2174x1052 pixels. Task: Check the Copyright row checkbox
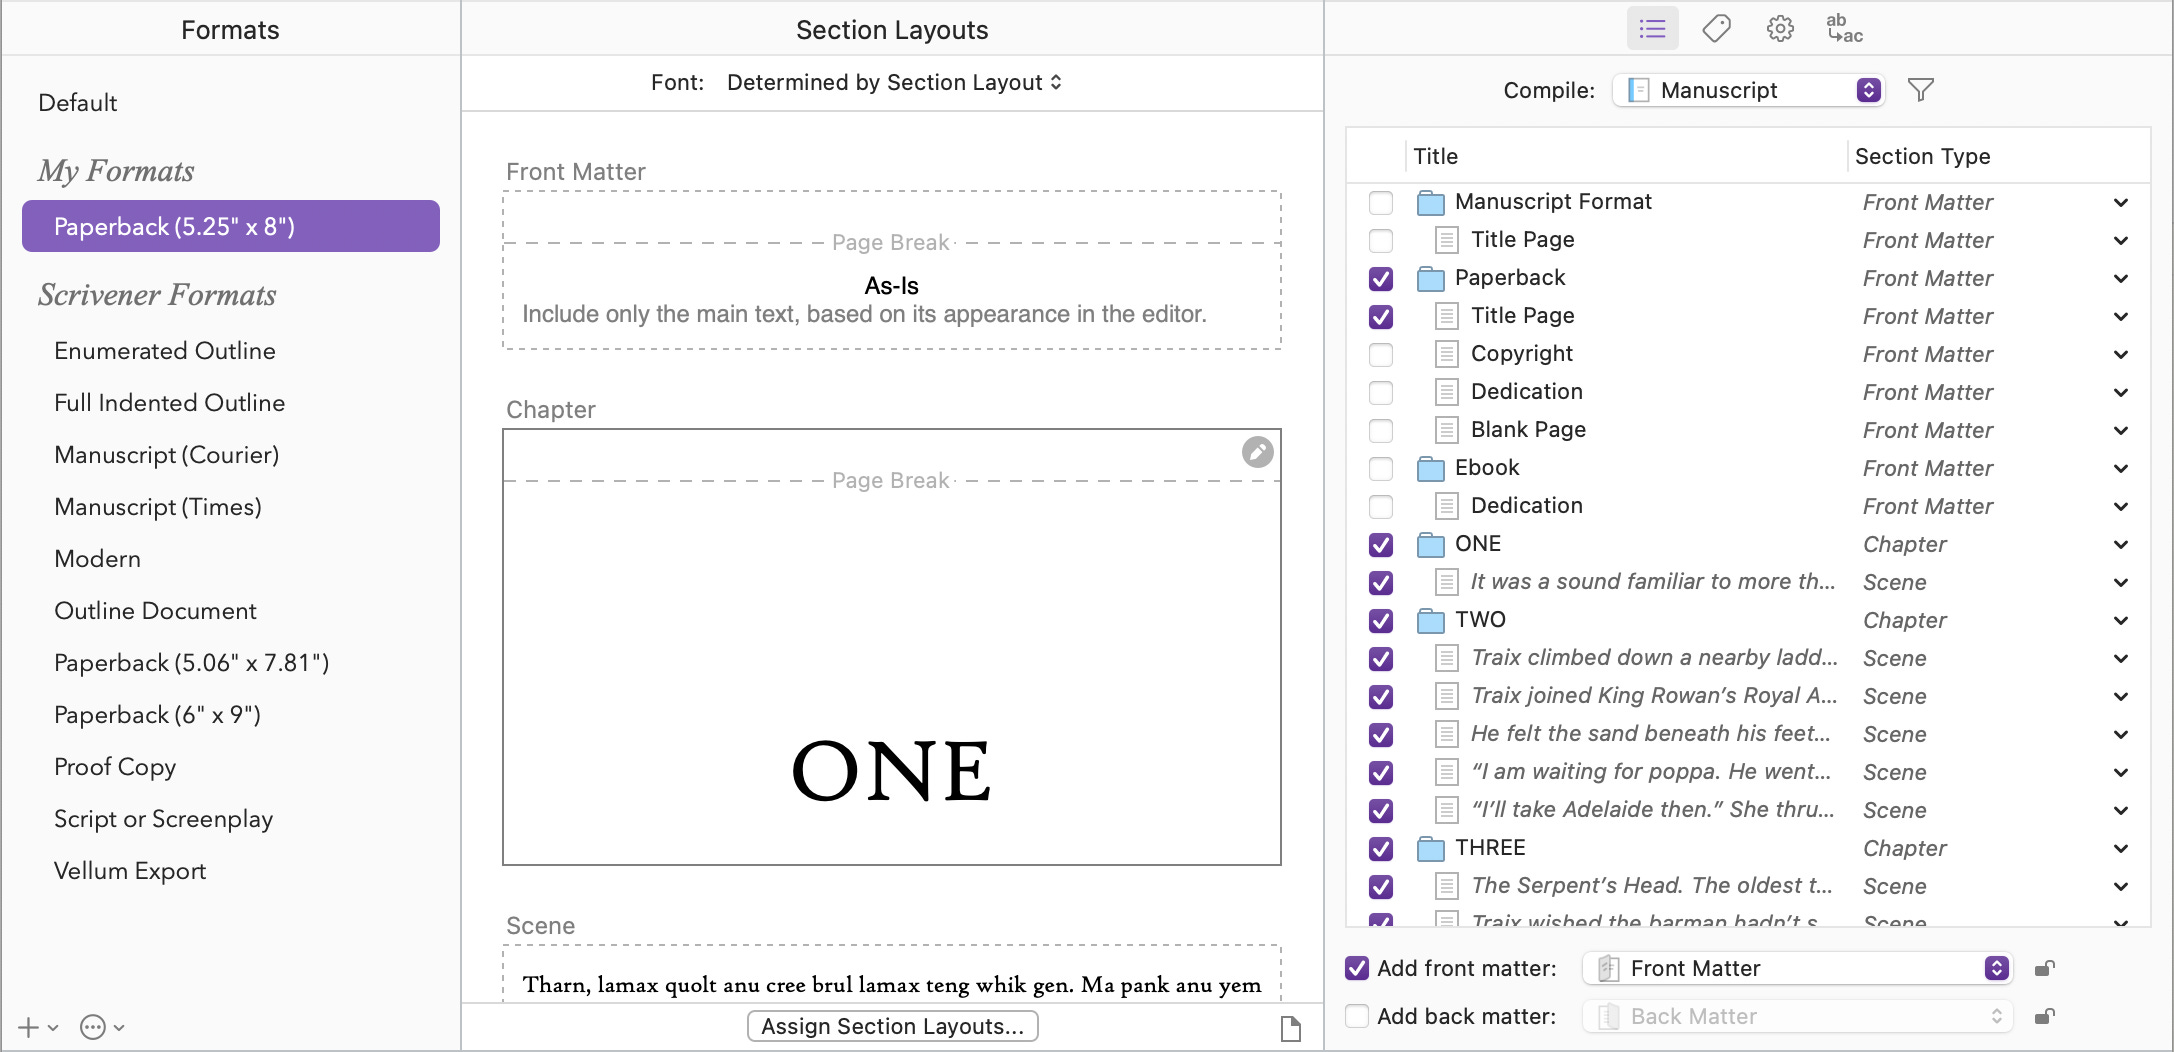(1381, 354)
